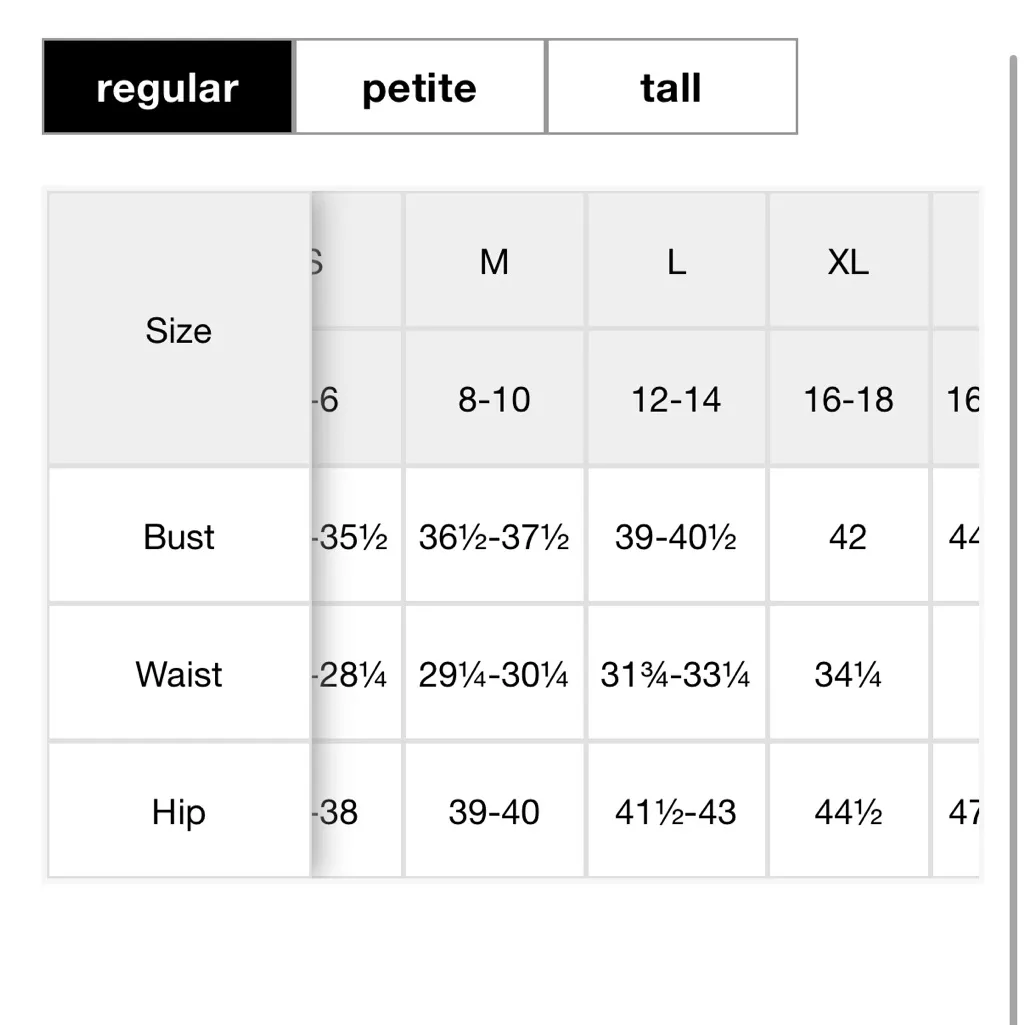Select the M column header
The height and width of the screenshot is (1025, 1025).
[x=493, y=262]
